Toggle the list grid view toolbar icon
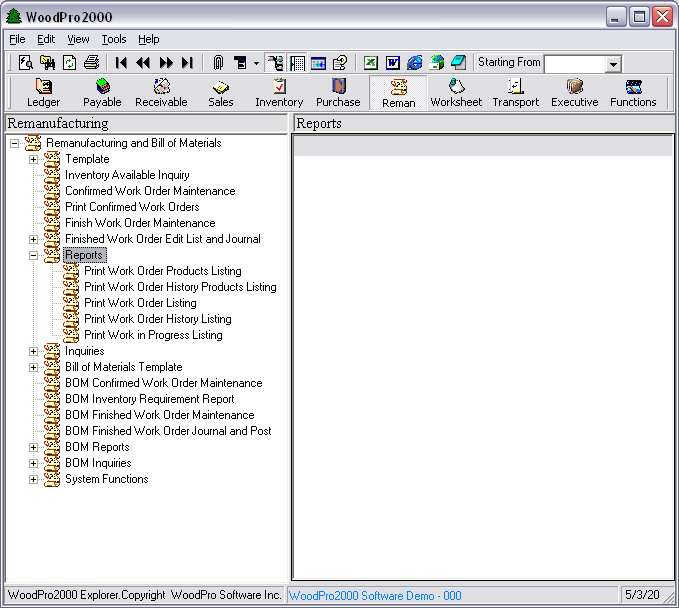The width and height of the screenshot is (679, 608). click(297, 63)
